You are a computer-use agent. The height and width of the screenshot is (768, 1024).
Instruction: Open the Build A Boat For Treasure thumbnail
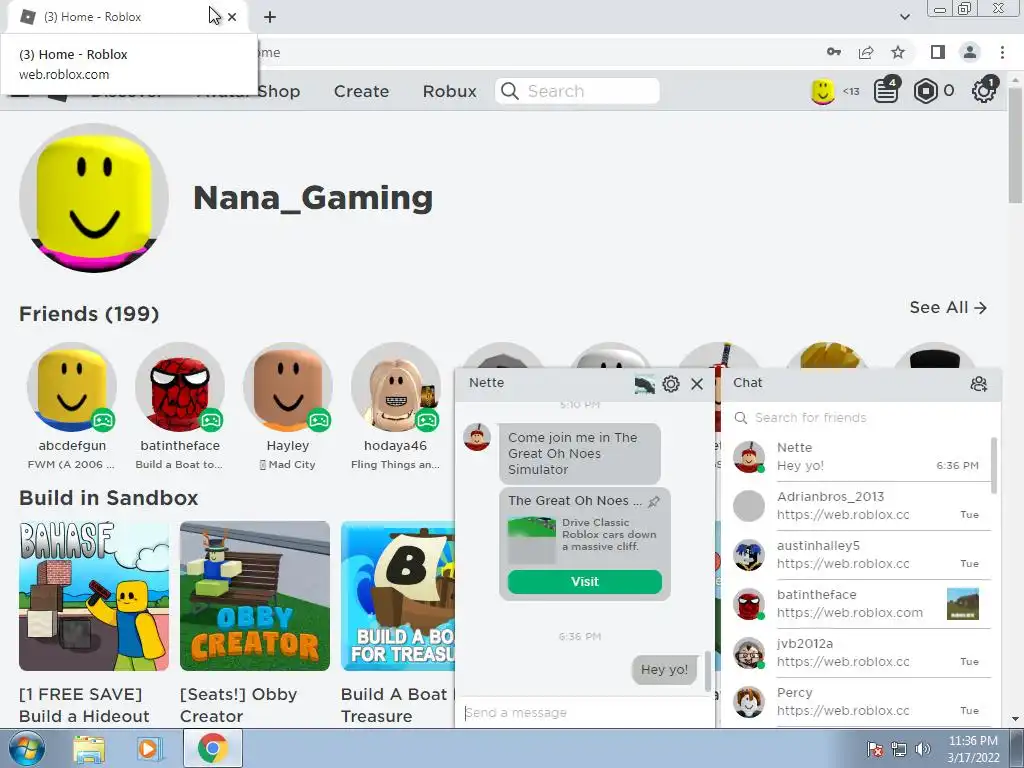(398, 596)
